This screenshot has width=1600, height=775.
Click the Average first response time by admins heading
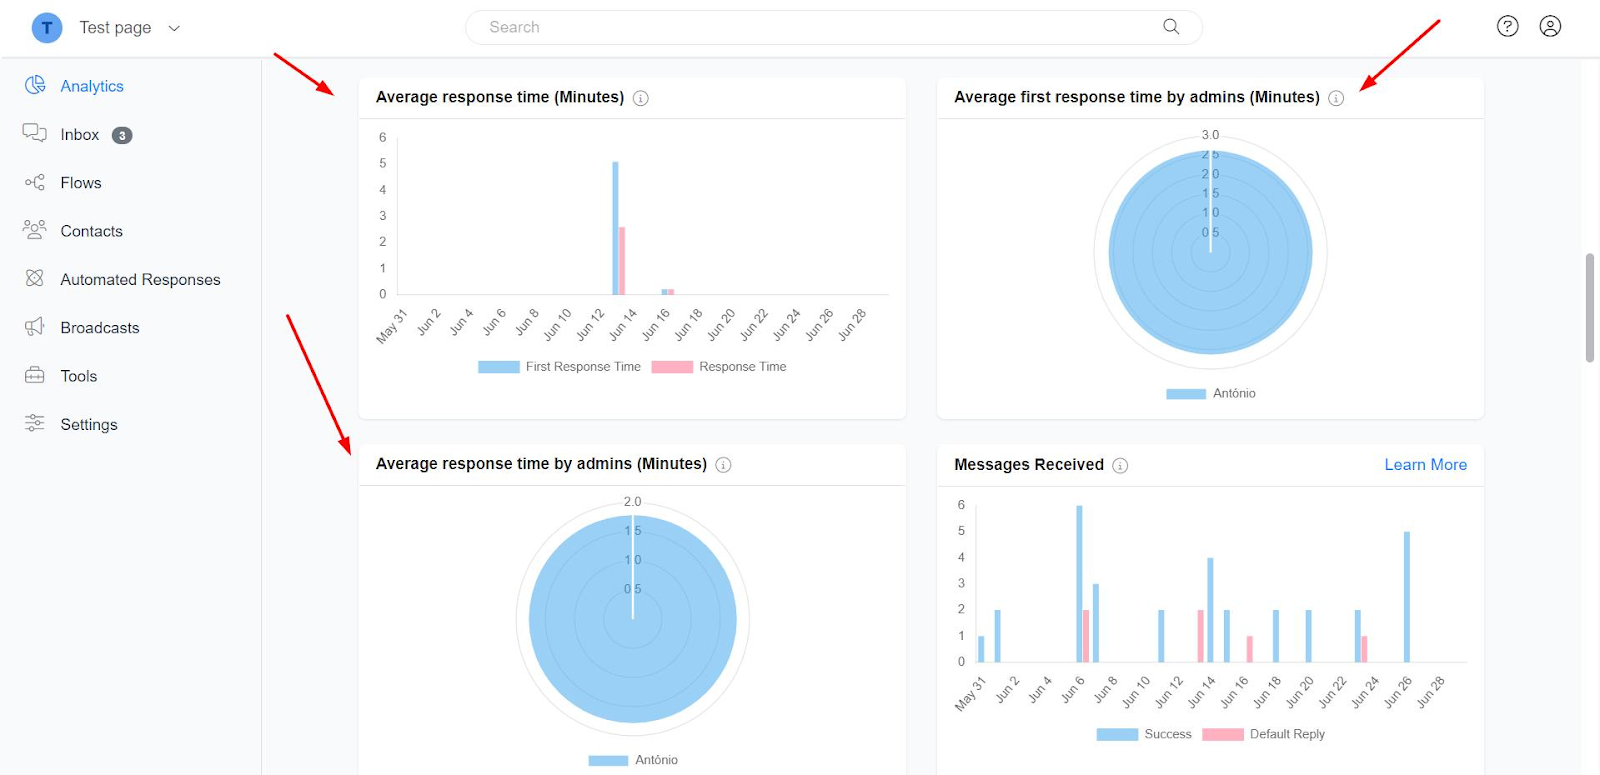pyautogui.click(x=1137, y=97)
